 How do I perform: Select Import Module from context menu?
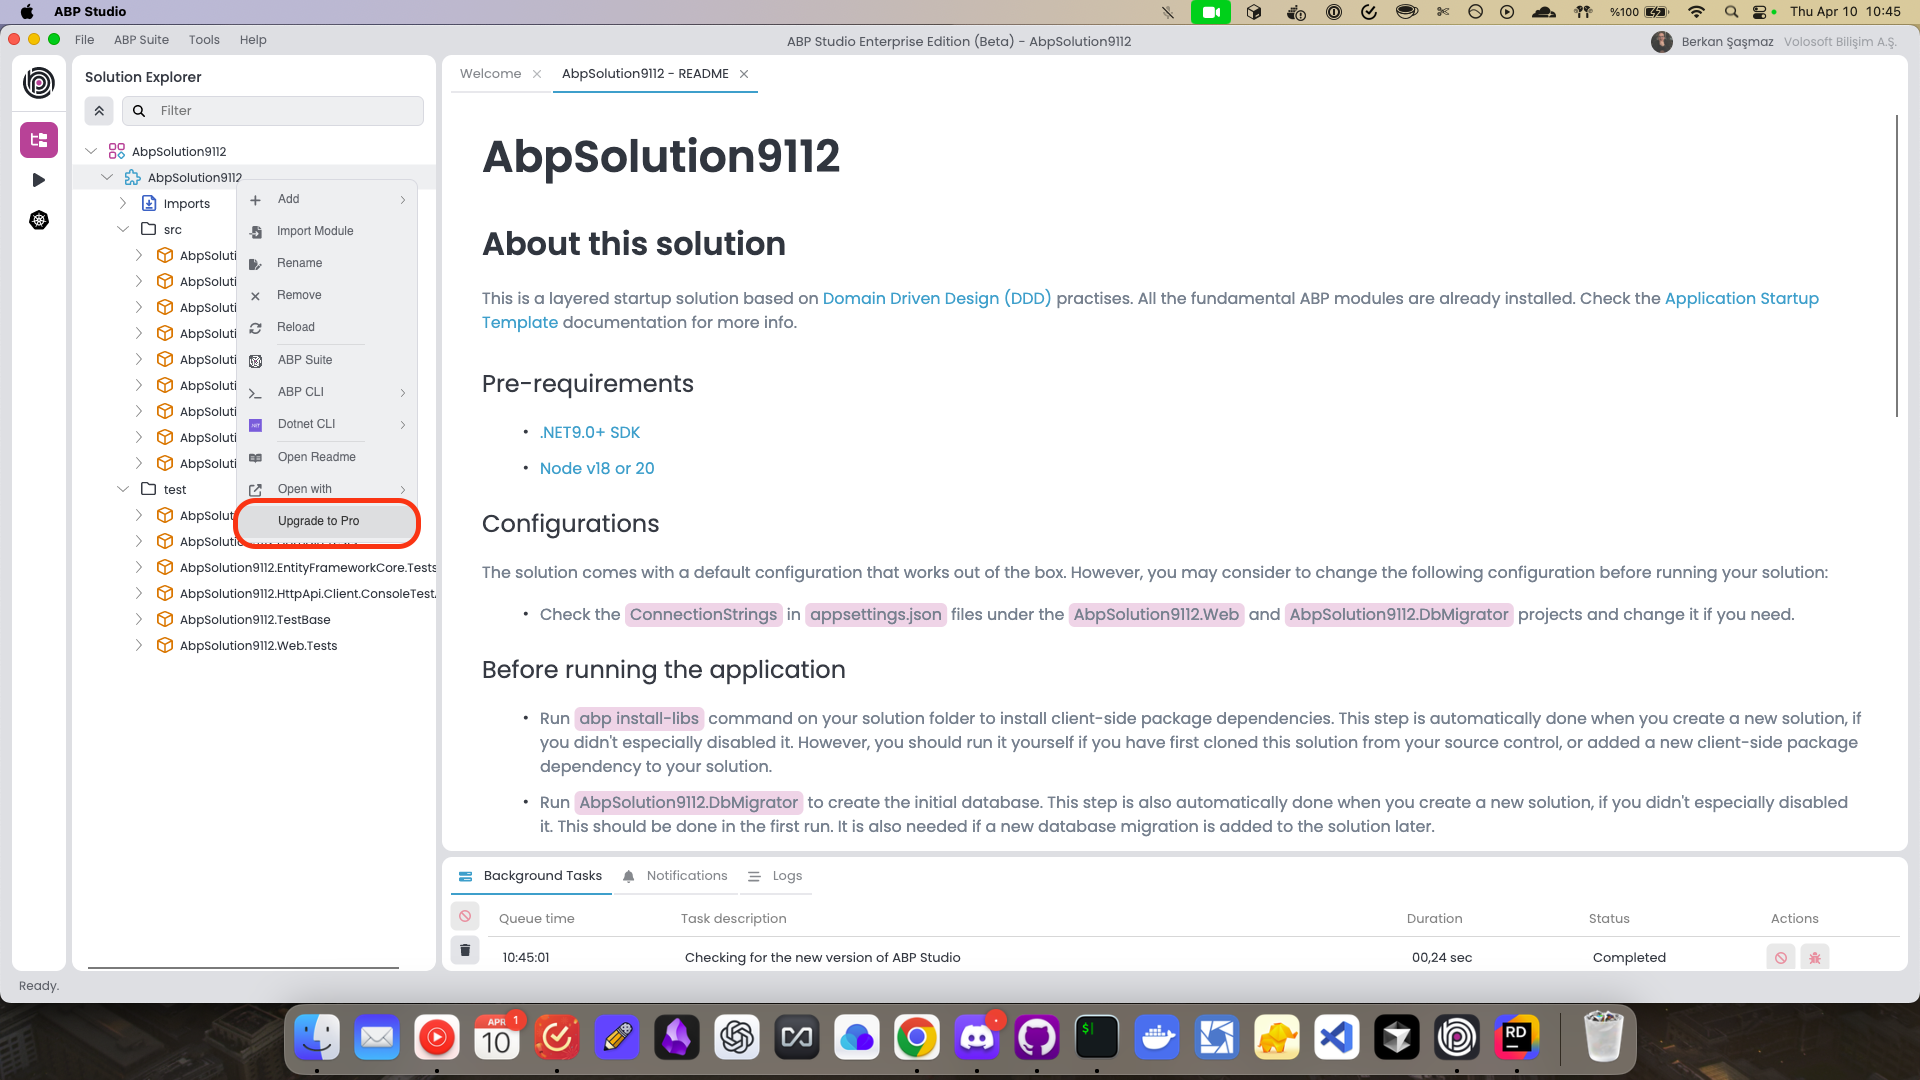click(x=315, y=231)
